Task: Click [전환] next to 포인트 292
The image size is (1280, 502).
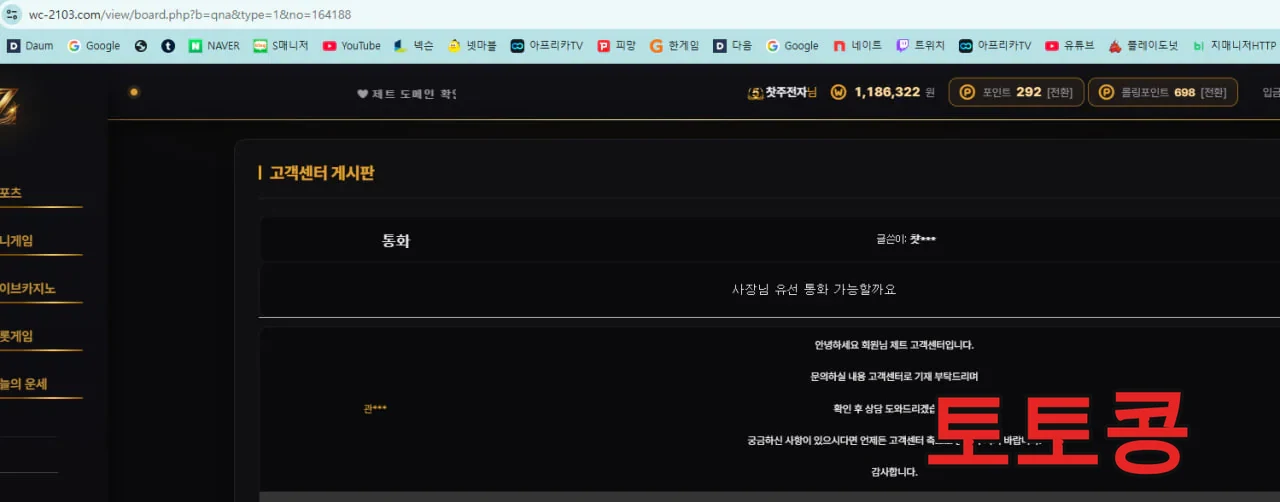Action: (1059, 92)
